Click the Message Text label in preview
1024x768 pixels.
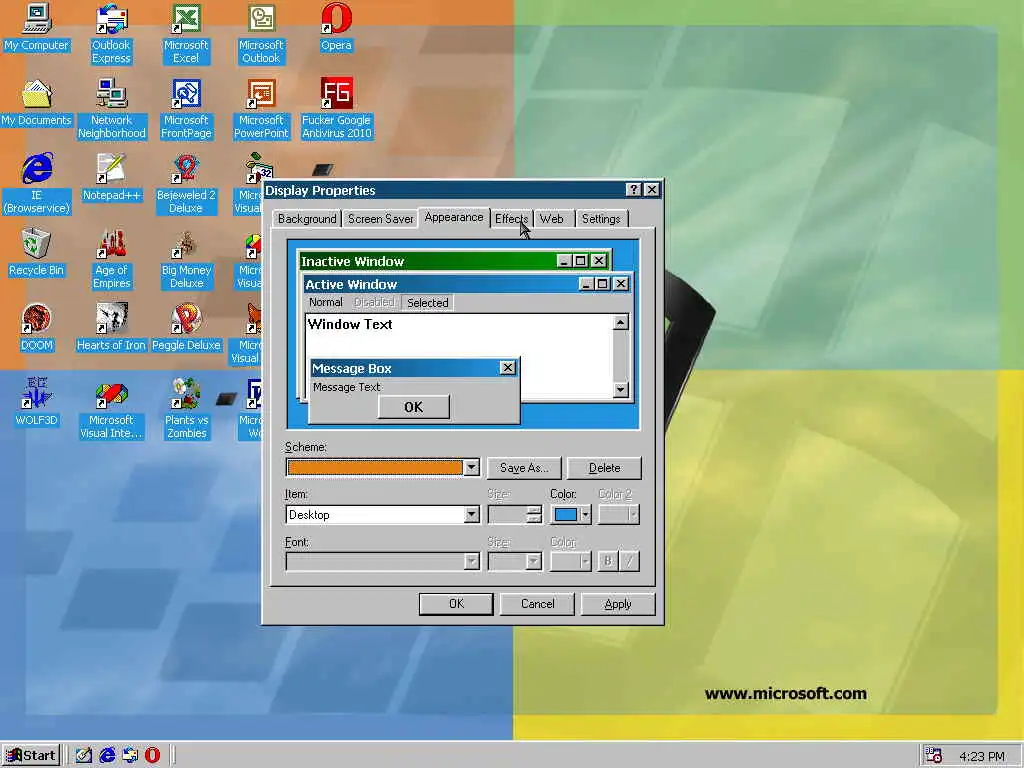coord(346,387)
